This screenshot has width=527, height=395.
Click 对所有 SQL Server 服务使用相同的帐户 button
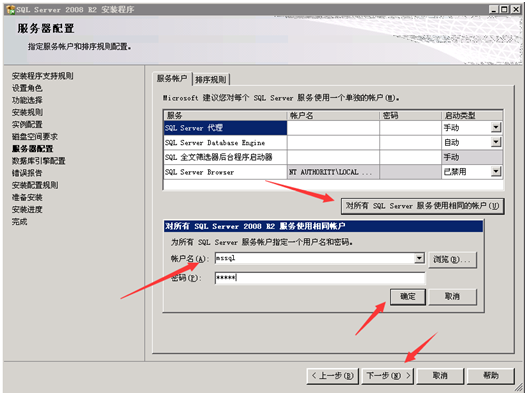tap(422, 206)
